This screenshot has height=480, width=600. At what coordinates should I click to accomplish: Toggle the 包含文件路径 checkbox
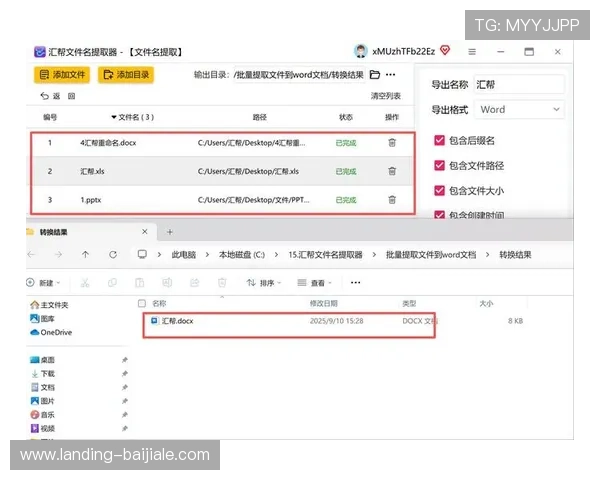pos(439,165)
